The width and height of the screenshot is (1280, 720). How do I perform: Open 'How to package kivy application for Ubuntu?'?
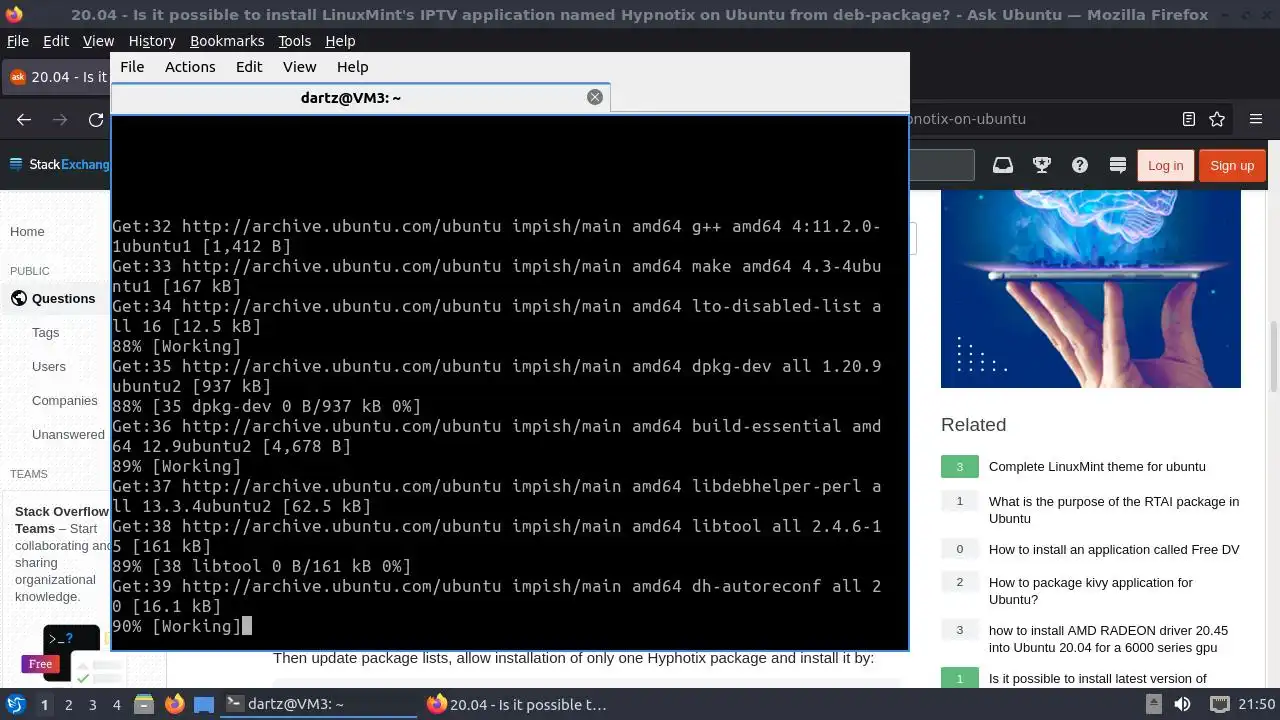point(1090,590)
